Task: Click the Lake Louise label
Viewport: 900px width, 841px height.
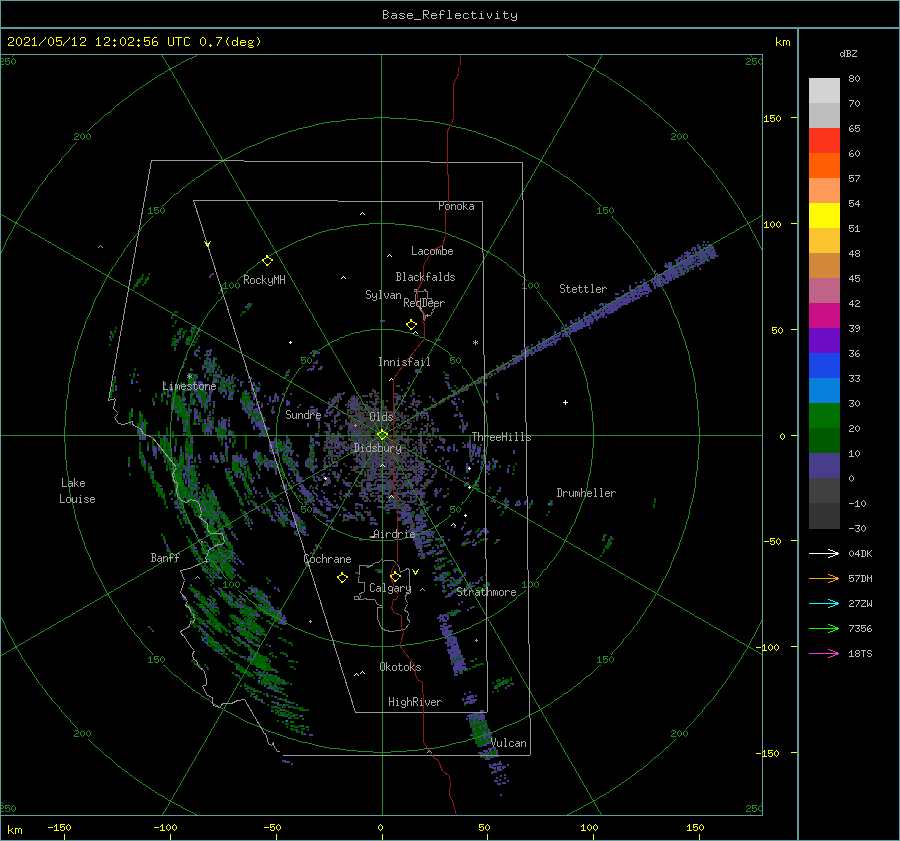Action: [x=77, y=491]
